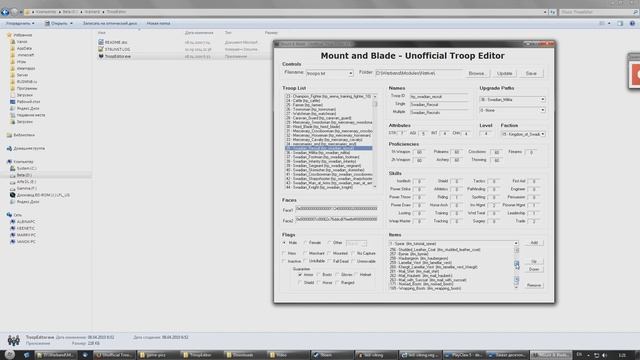The height and width of the screenshot is (360, 640).
Task: Click the preview pane icon in Explorer toolbar
Action: tap(620, 23)
